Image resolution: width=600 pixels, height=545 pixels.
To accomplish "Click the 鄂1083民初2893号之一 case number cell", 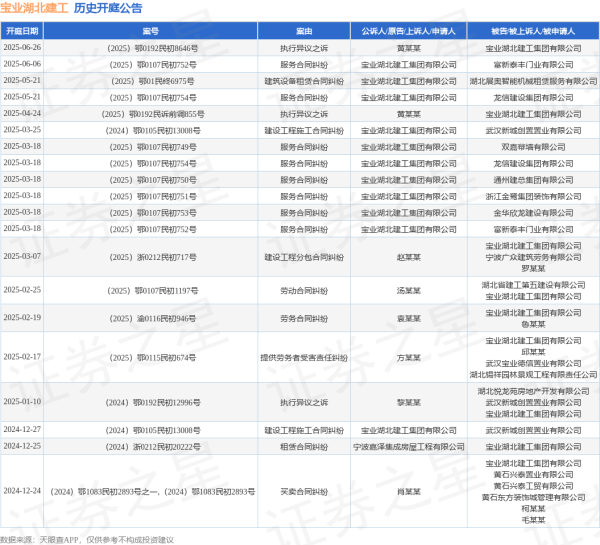I will click(x=152, y=492).
